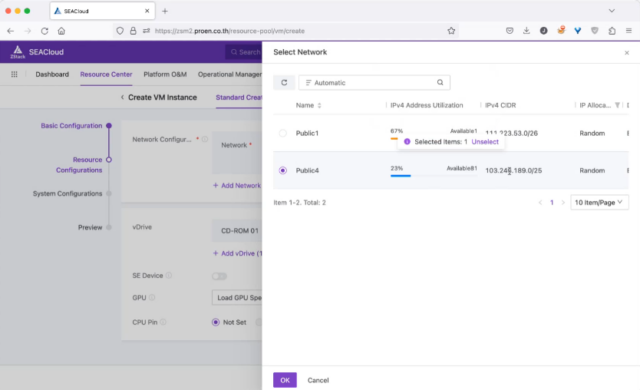640x390 pixels.
Task: Close the SEACloud browser tab
Action: click(x=147, y=11)
